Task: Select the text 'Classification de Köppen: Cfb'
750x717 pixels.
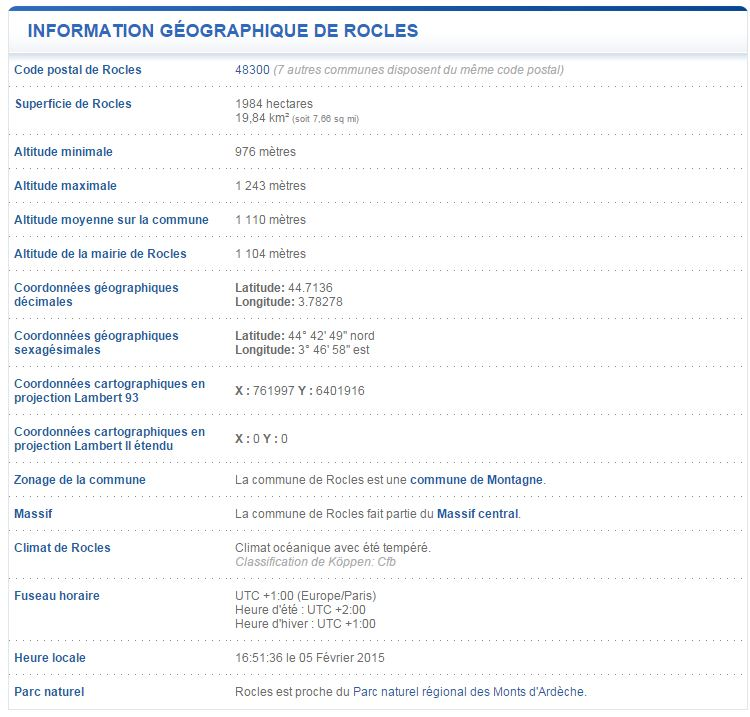Action: click(315, 562)
